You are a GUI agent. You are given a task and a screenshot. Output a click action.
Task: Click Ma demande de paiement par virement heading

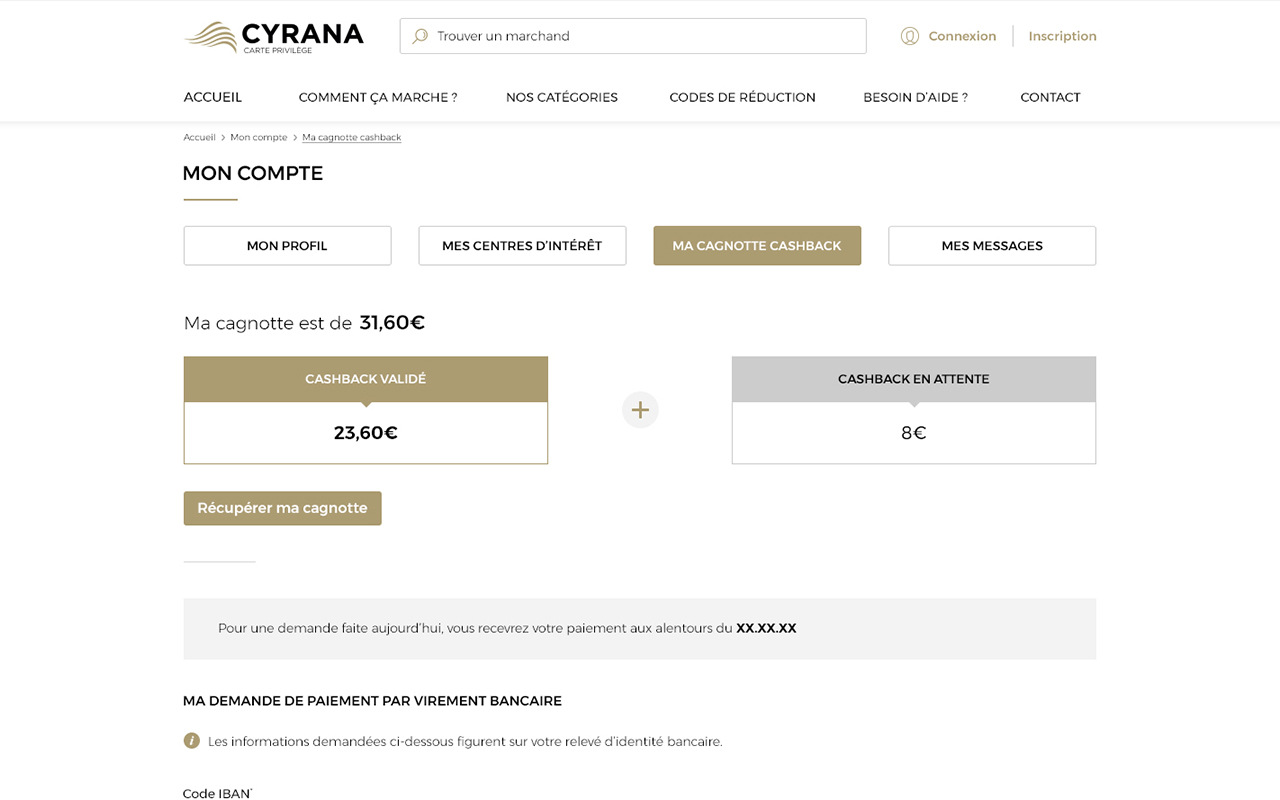(372, 701)
